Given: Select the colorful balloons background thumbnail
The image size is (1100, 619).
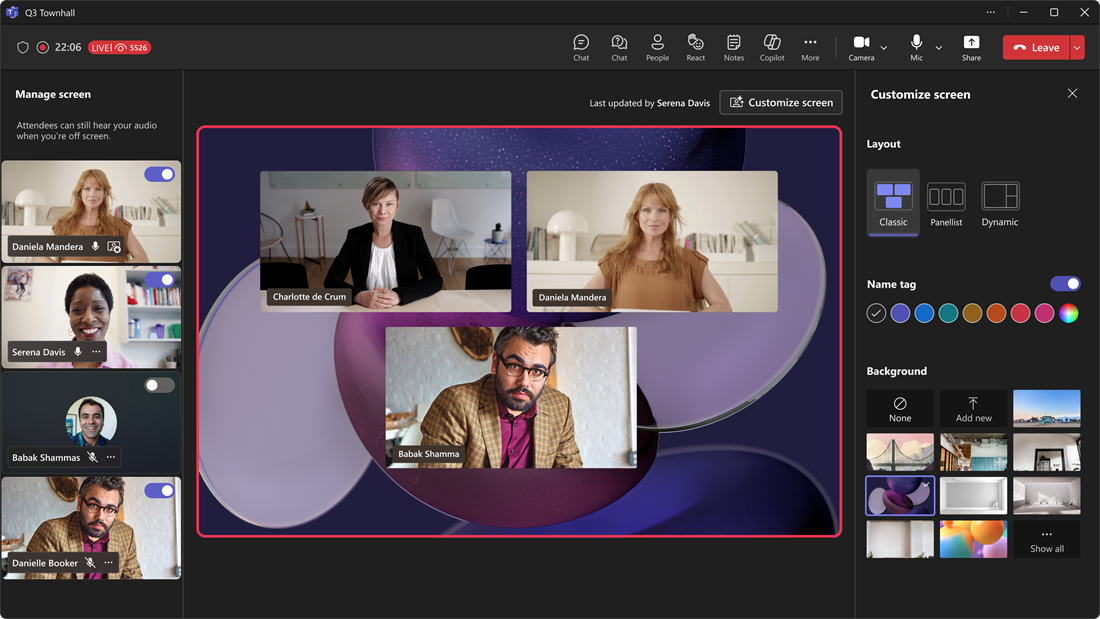Looking at the screenshot, I should pos(974,540).
